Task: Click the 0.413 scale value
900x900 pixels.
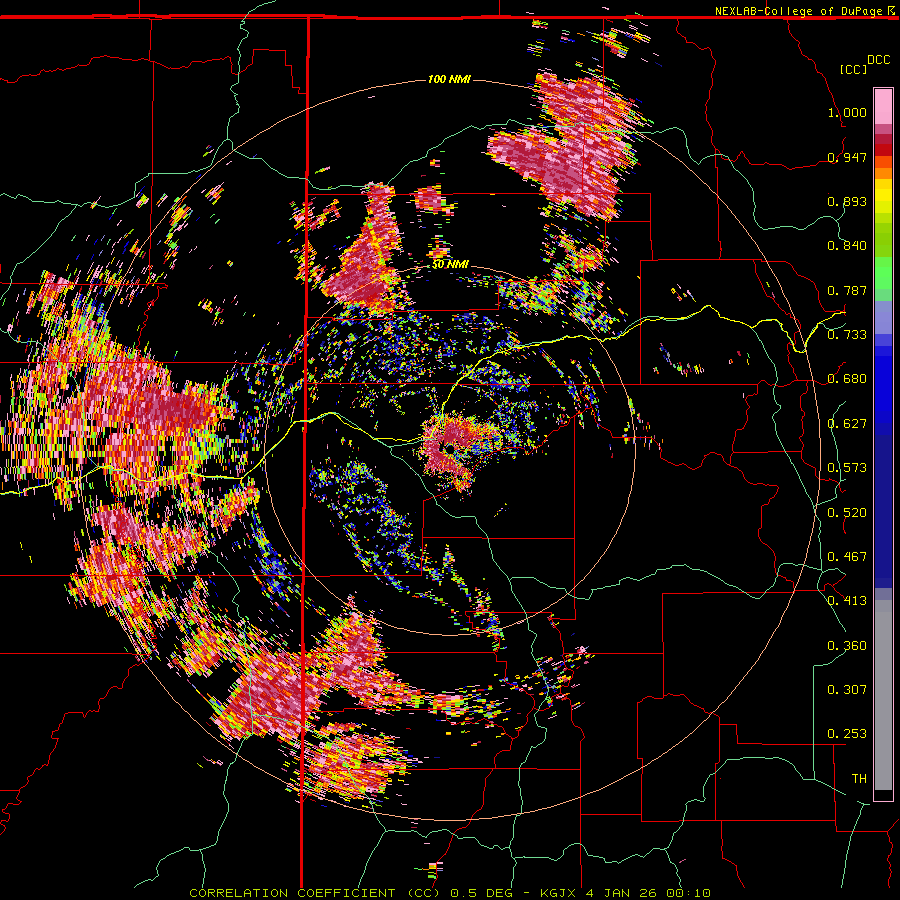Action: coord(847,601)
